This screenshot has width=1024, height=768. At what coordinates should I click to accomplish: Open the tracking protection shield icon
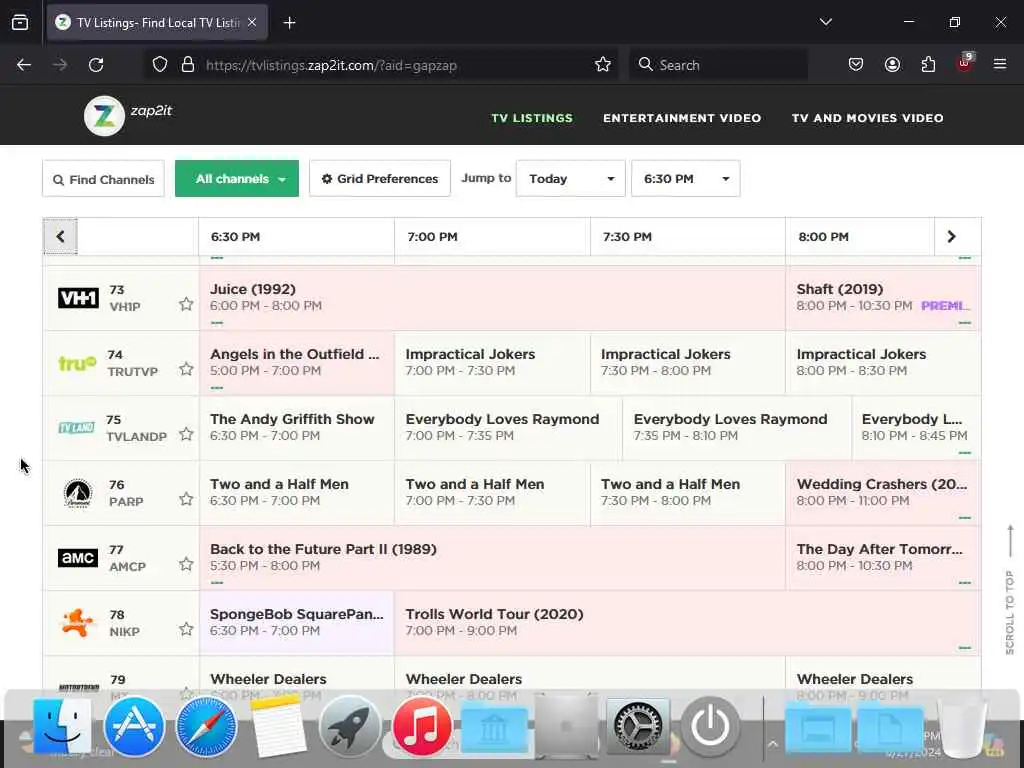[x=160, y=65]
